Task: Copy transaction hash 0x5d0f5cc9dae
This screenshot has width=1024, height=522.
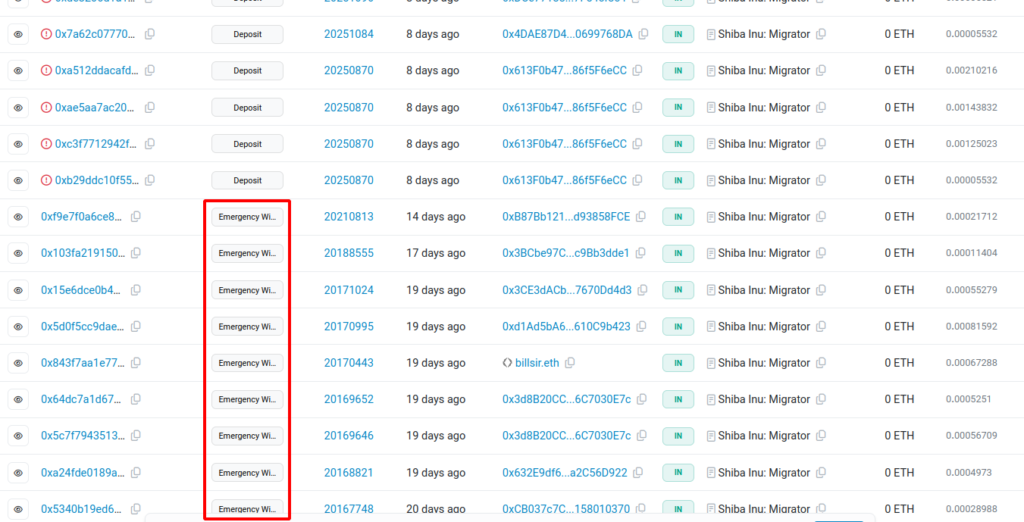Action: [x=136, y=326]
